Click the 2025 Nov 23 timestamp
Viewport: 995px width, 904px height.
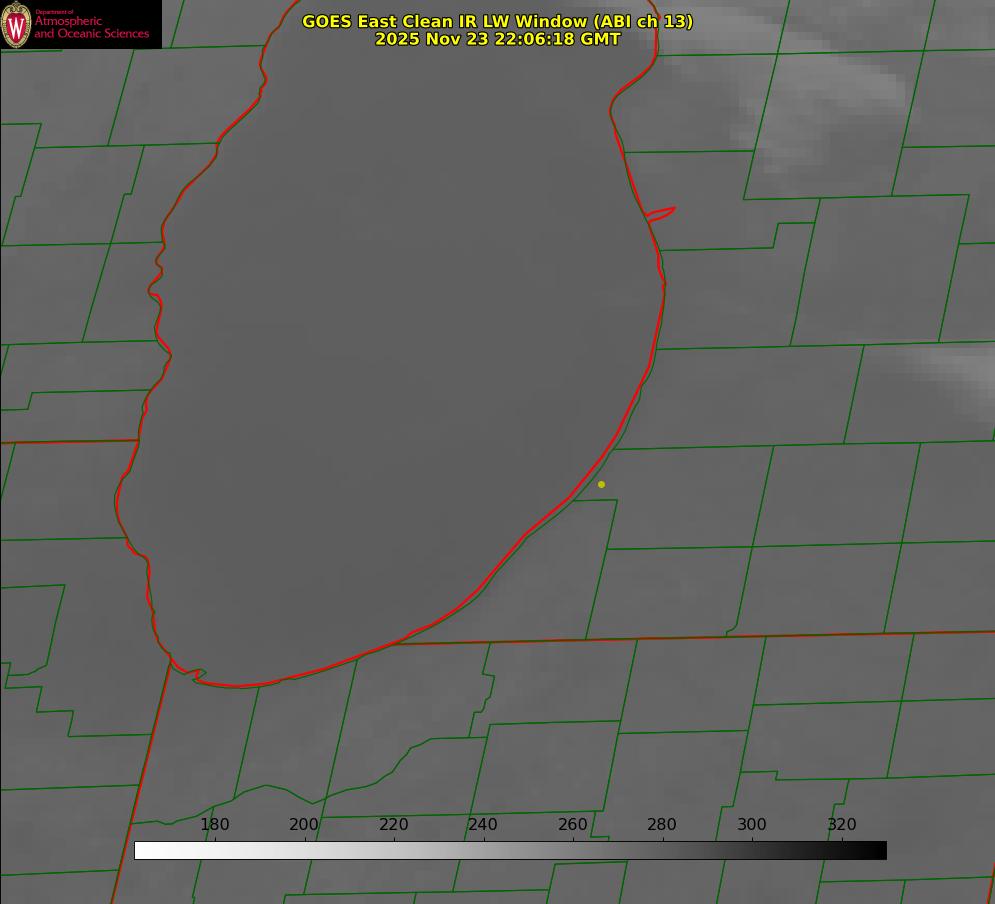pos(497,39)
